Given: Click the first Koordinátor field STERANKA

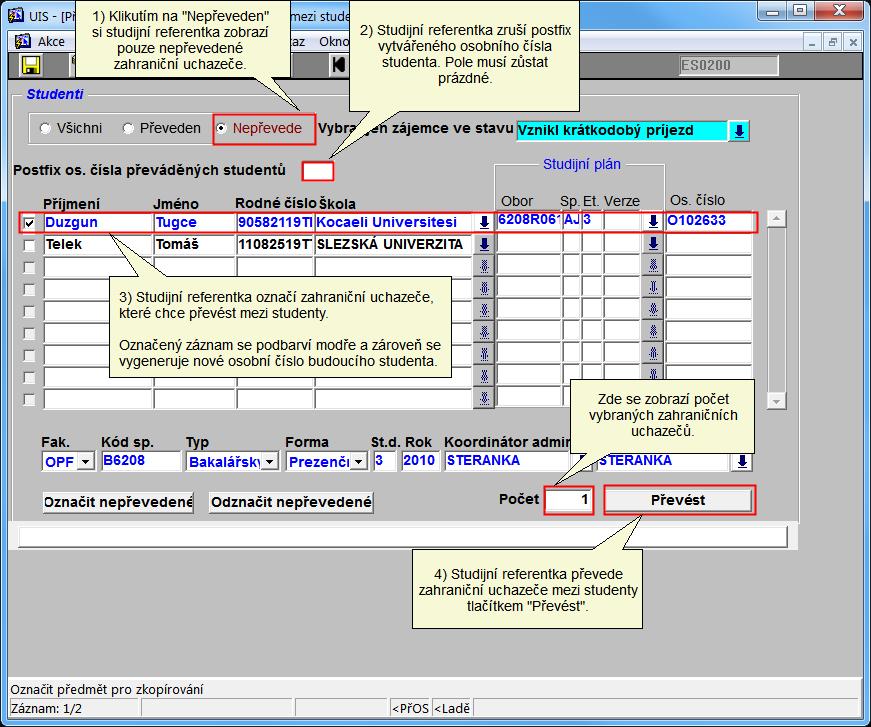Looking at the screenshot, I should (508, 461).
